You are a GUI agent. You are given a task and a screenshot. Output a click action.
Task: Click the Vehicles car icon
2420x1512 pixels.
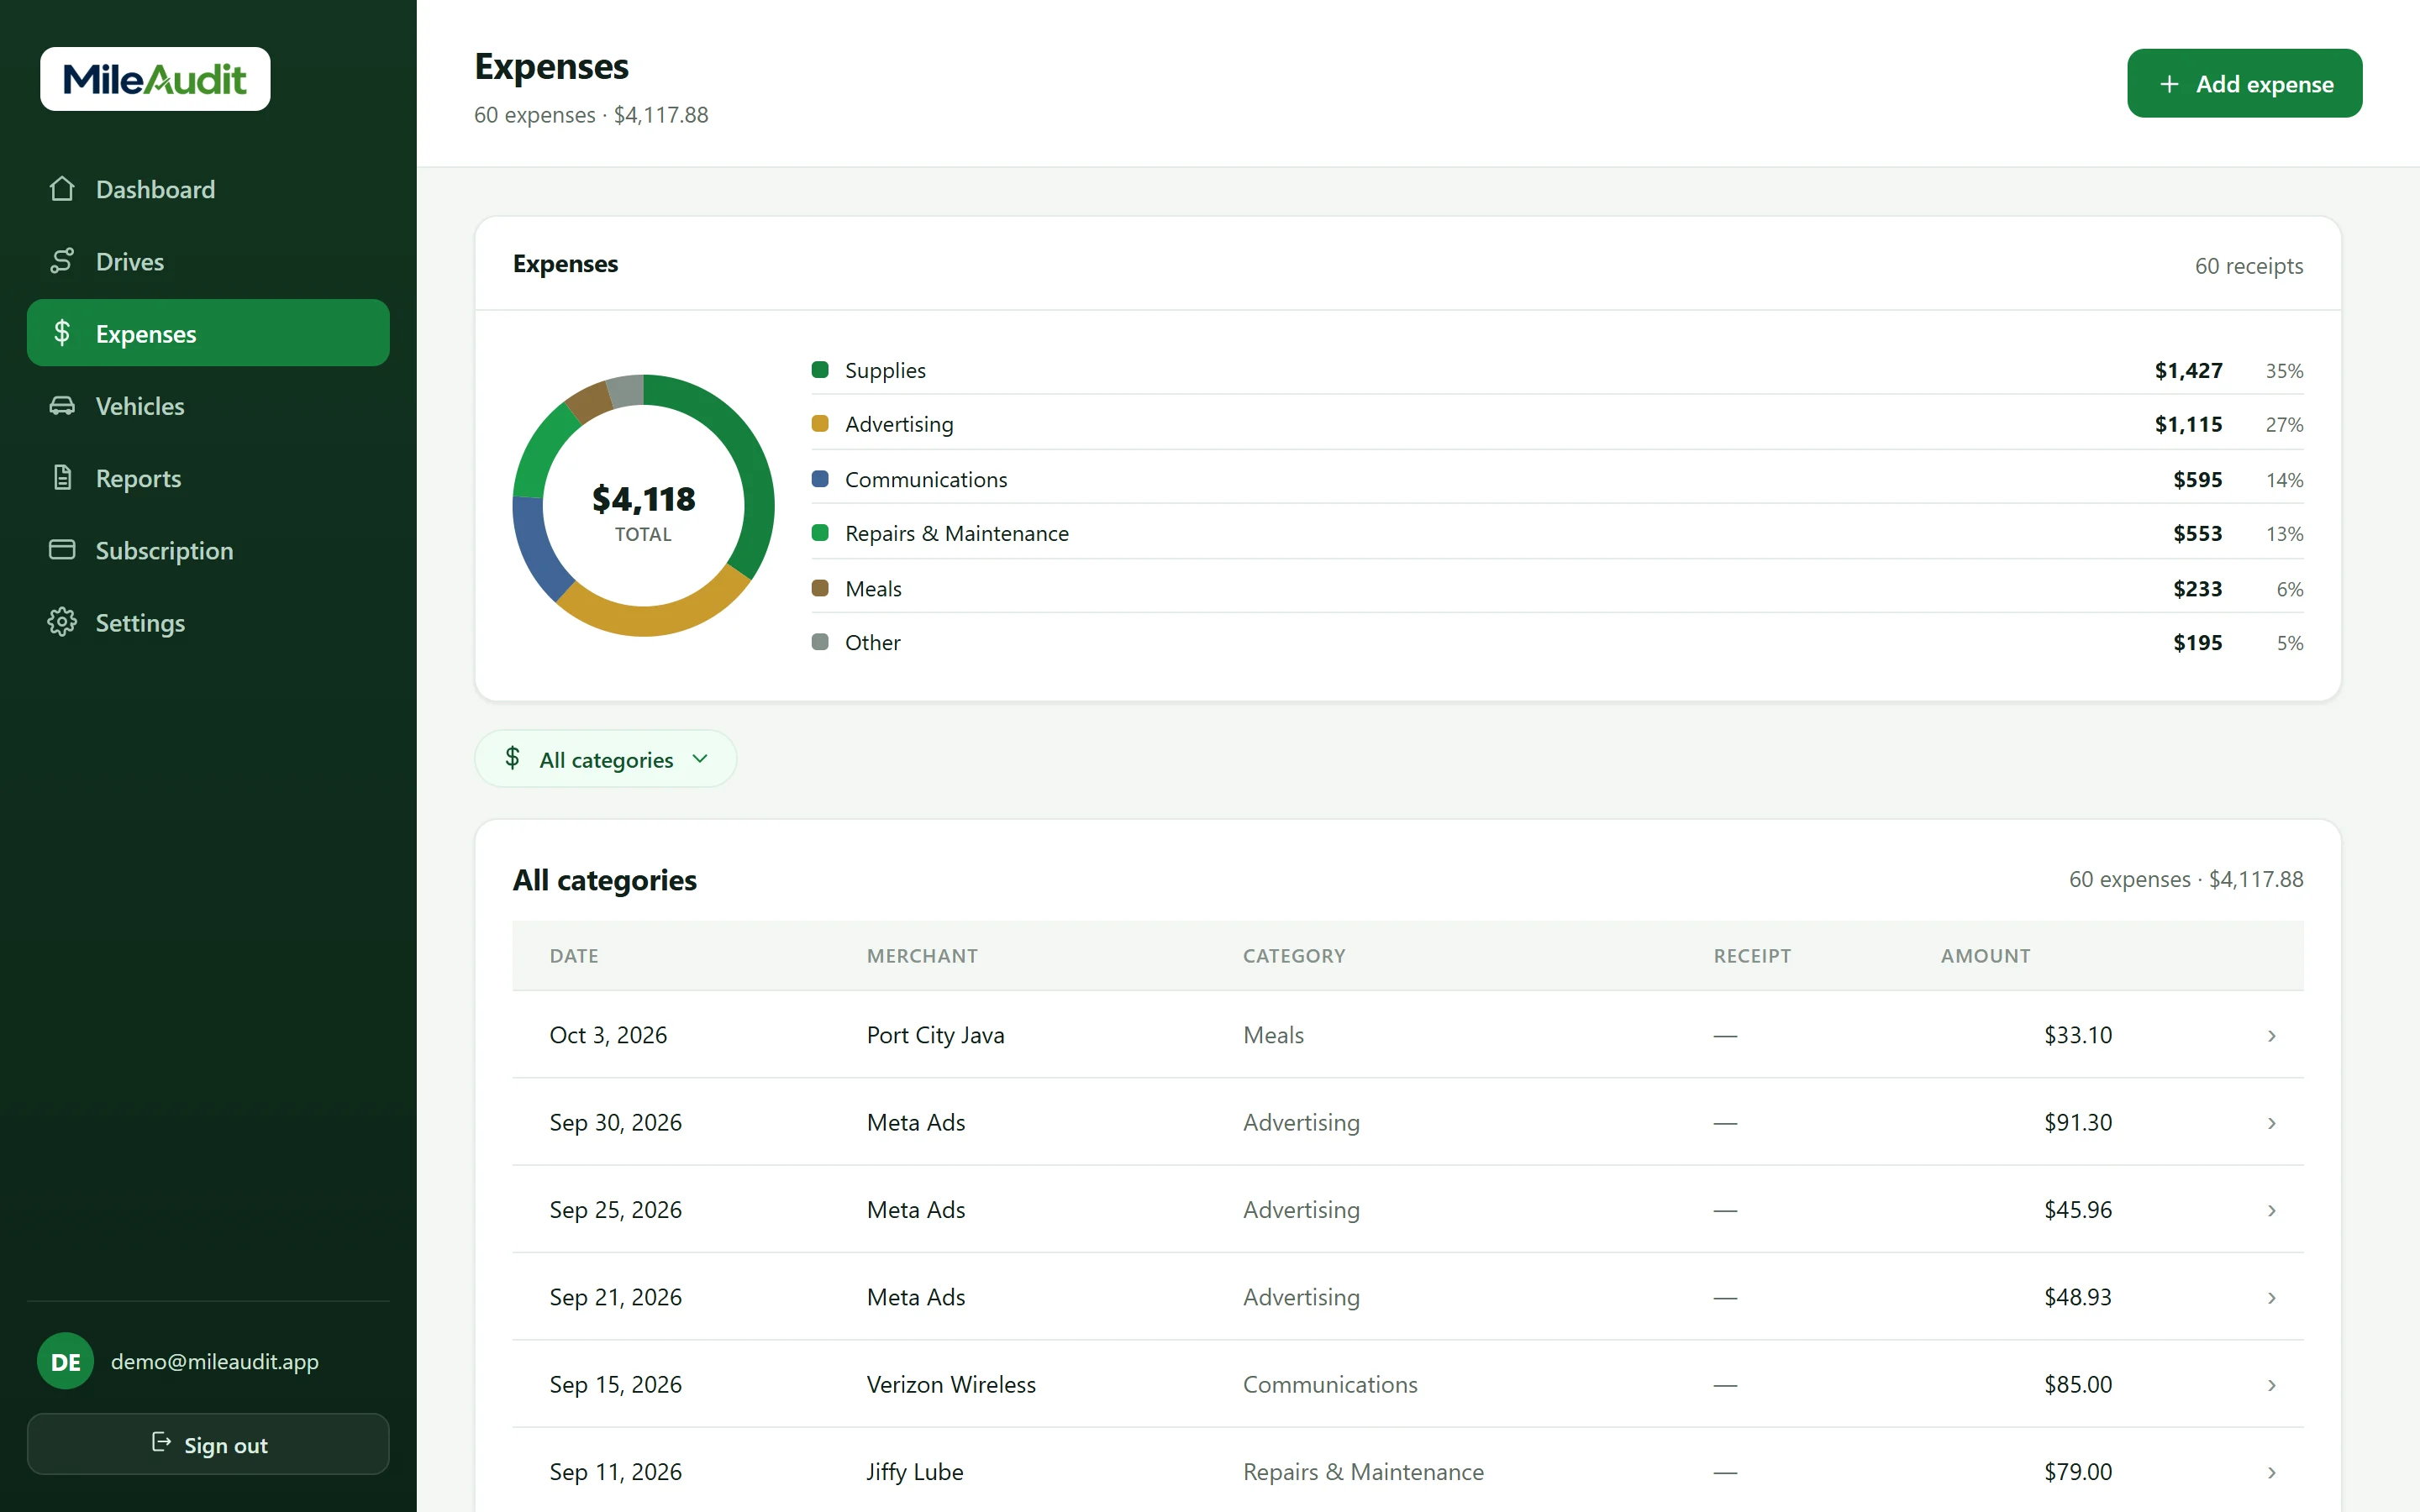(x=62, y=405)
